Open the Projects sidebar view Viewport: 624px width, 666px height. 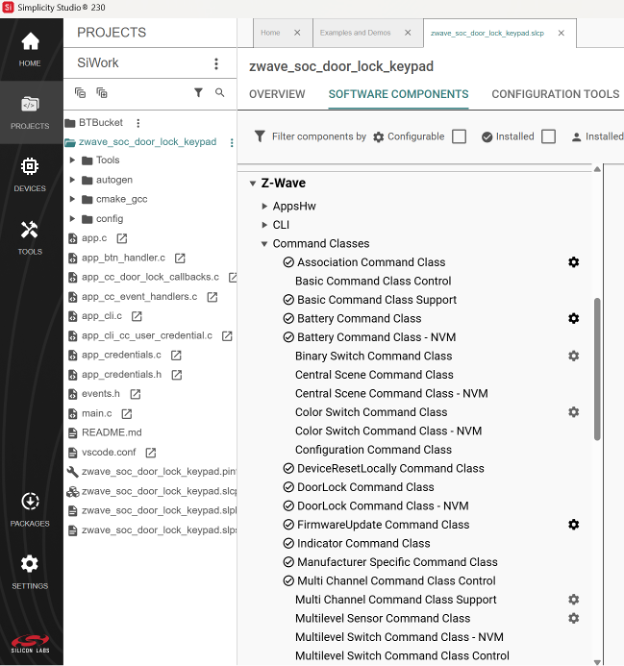tap(30, 112)
